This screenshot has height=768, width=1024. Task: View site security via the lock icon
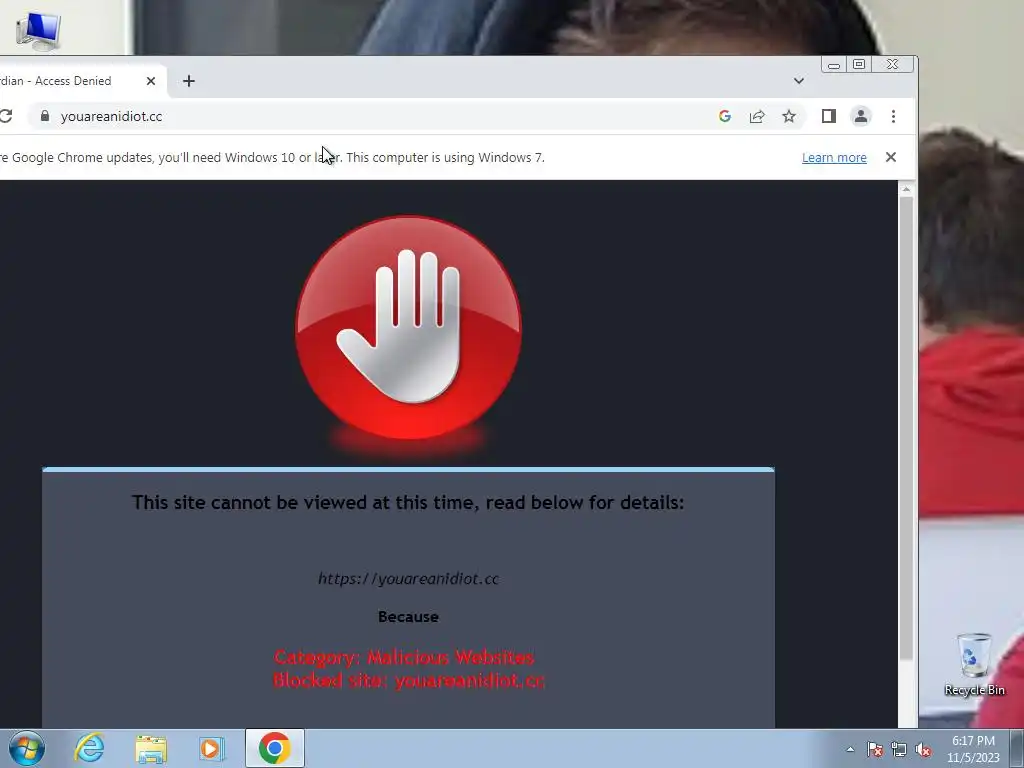[44, 116]
